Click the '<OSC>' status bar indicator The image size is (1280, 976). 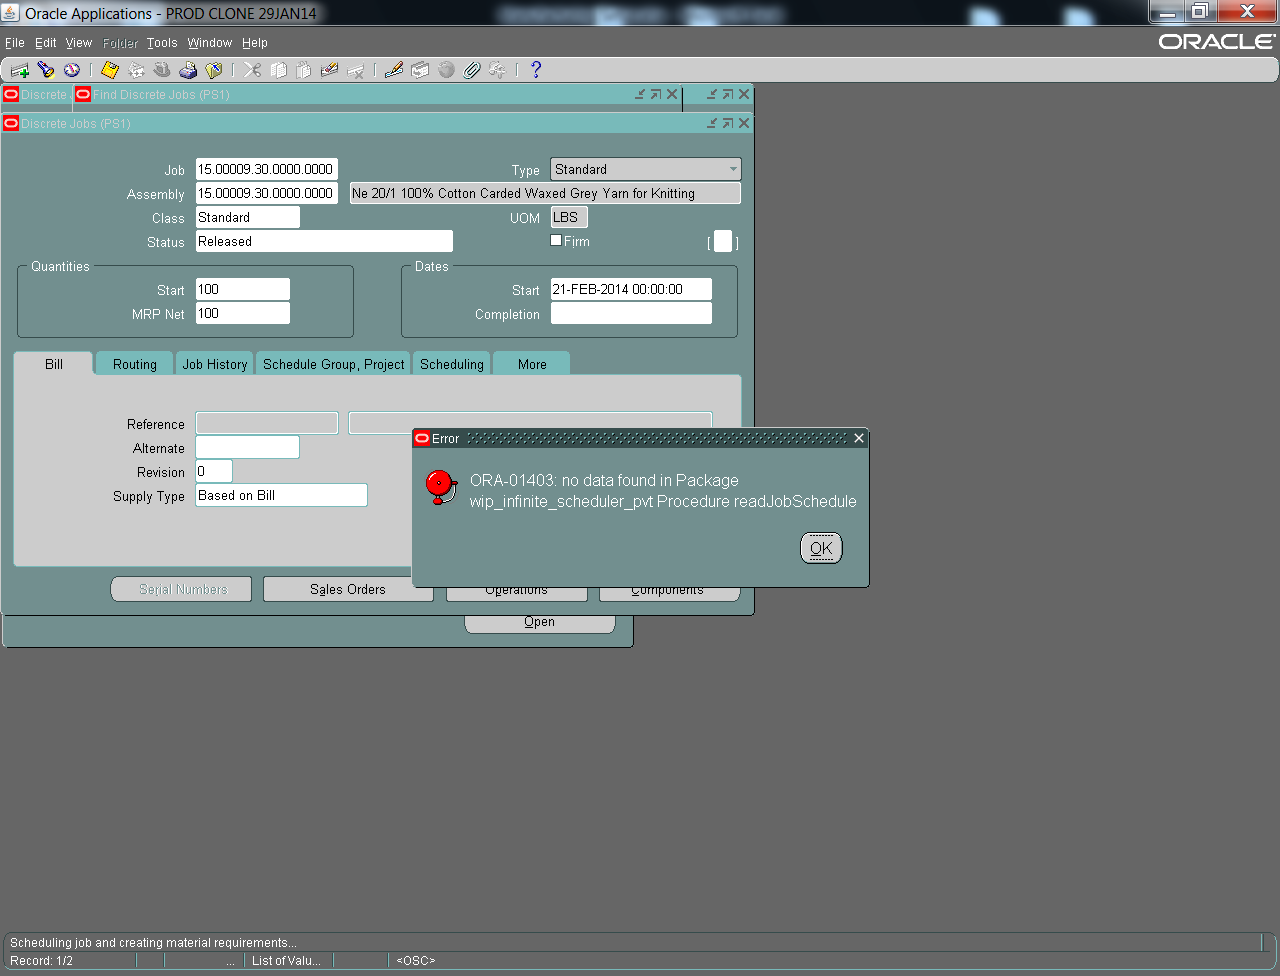(416, 961)
